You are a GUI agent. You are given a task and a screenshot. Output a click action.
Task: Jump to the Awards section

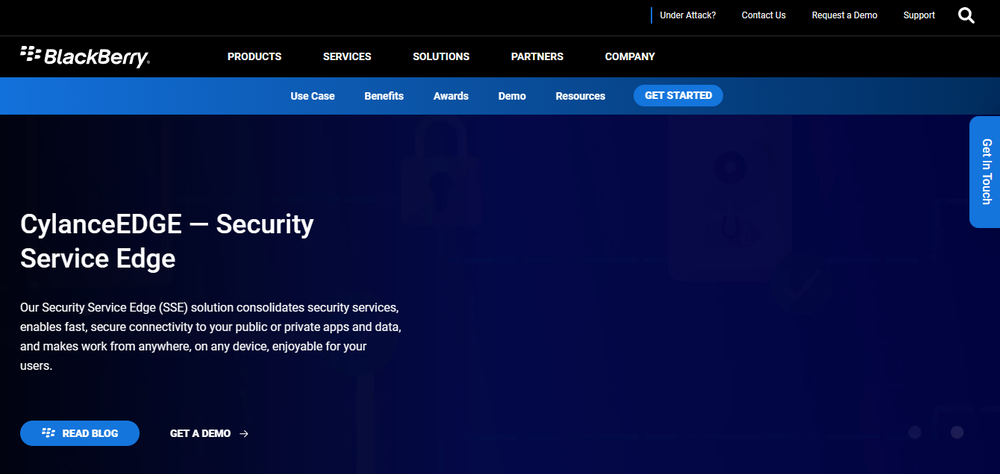click(451, 96)
